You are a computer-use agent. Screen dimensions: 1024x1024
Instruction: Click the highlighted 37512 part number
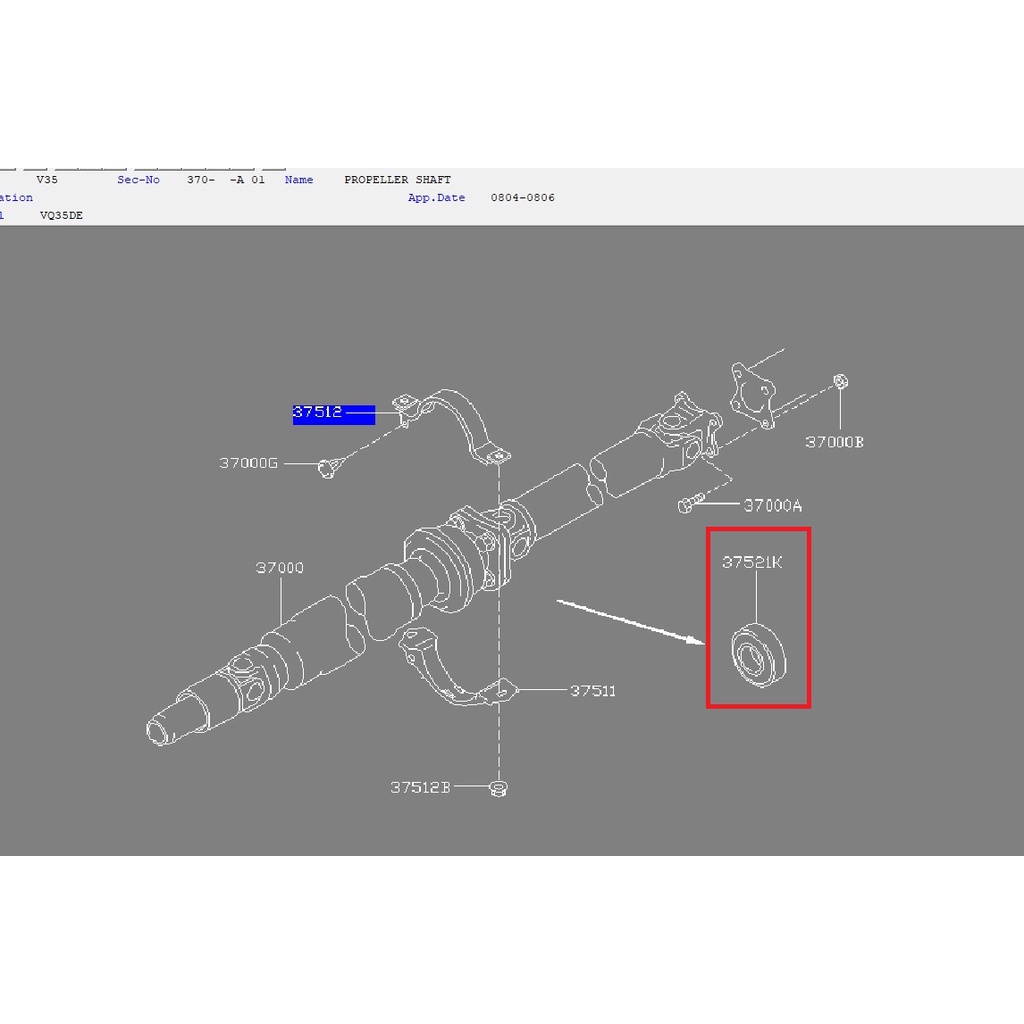coord(318,413)
